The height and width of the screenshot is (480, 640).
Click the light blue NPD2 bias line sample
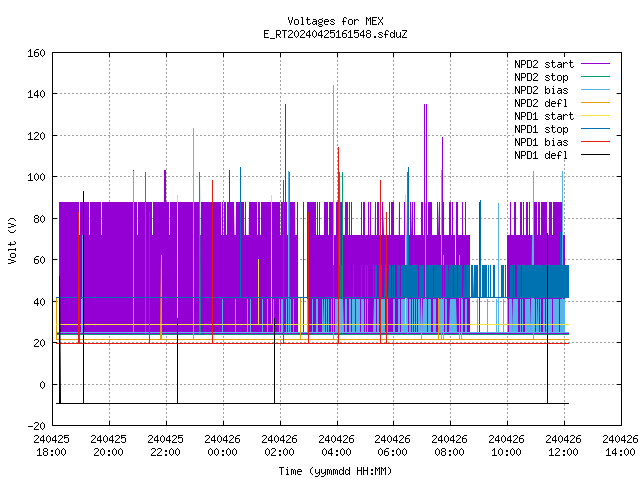click(x=595, y=90)
